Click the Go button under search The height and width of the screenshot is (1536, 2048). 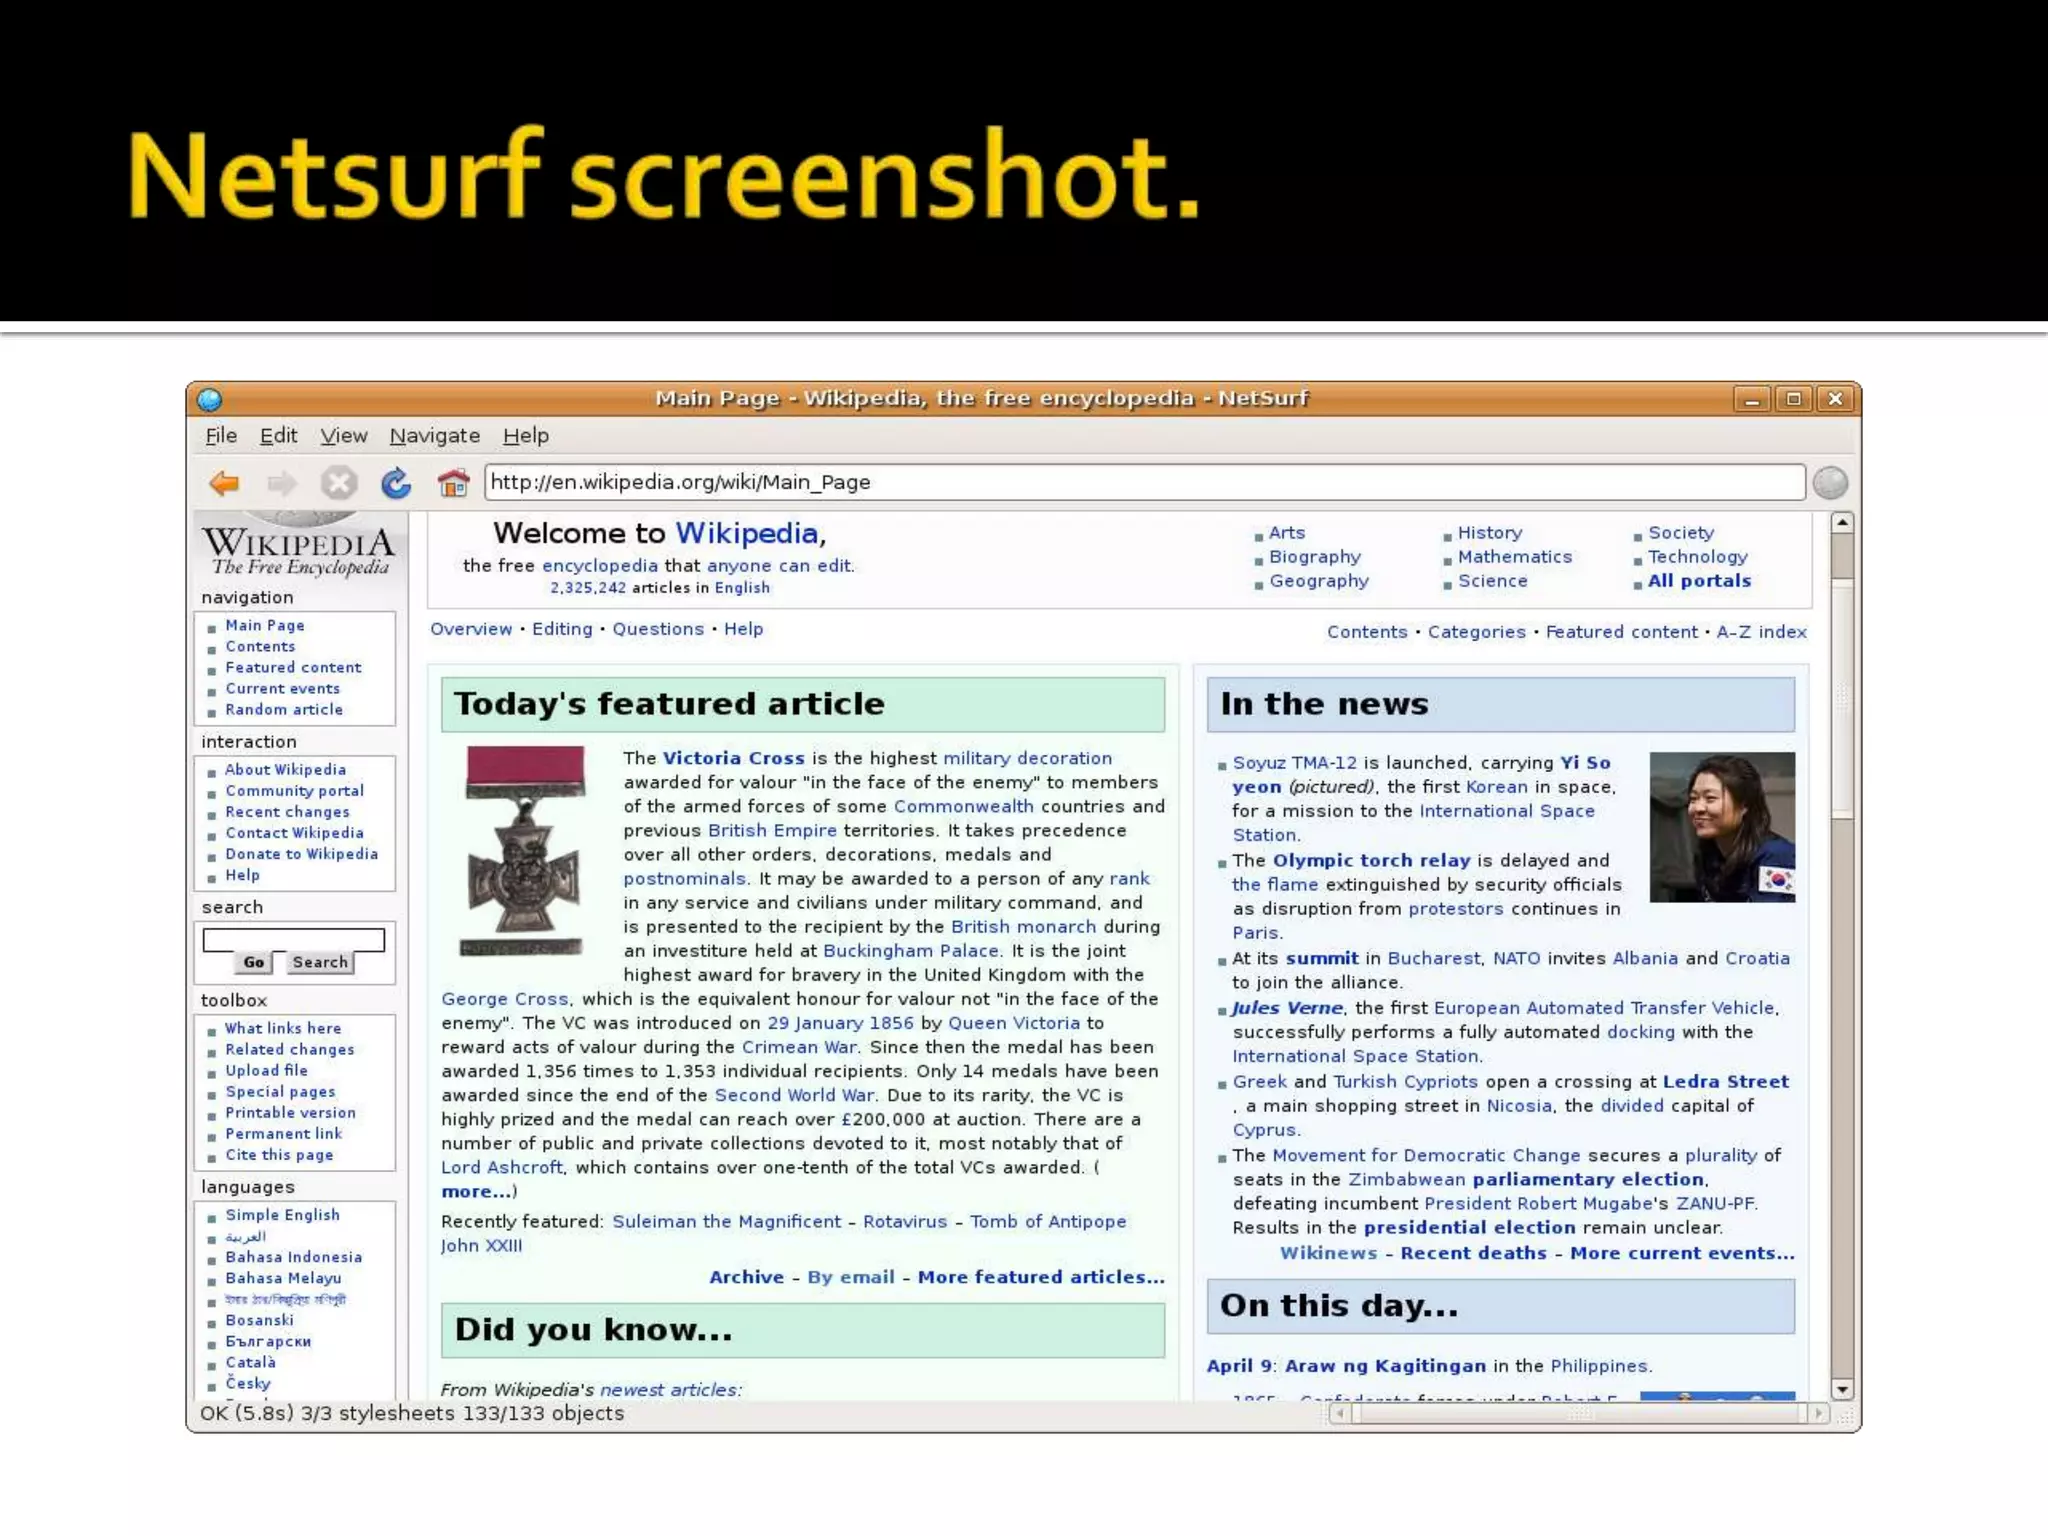click(254, 962)
